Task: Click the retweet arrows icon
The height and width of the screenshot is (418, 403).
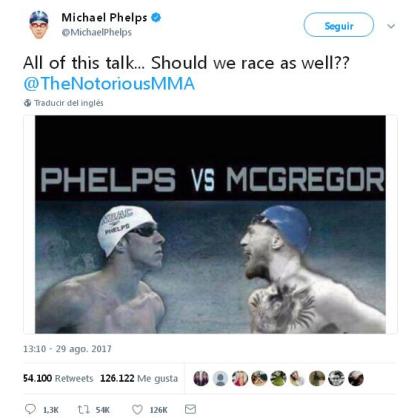Action: tap(82, 409)
